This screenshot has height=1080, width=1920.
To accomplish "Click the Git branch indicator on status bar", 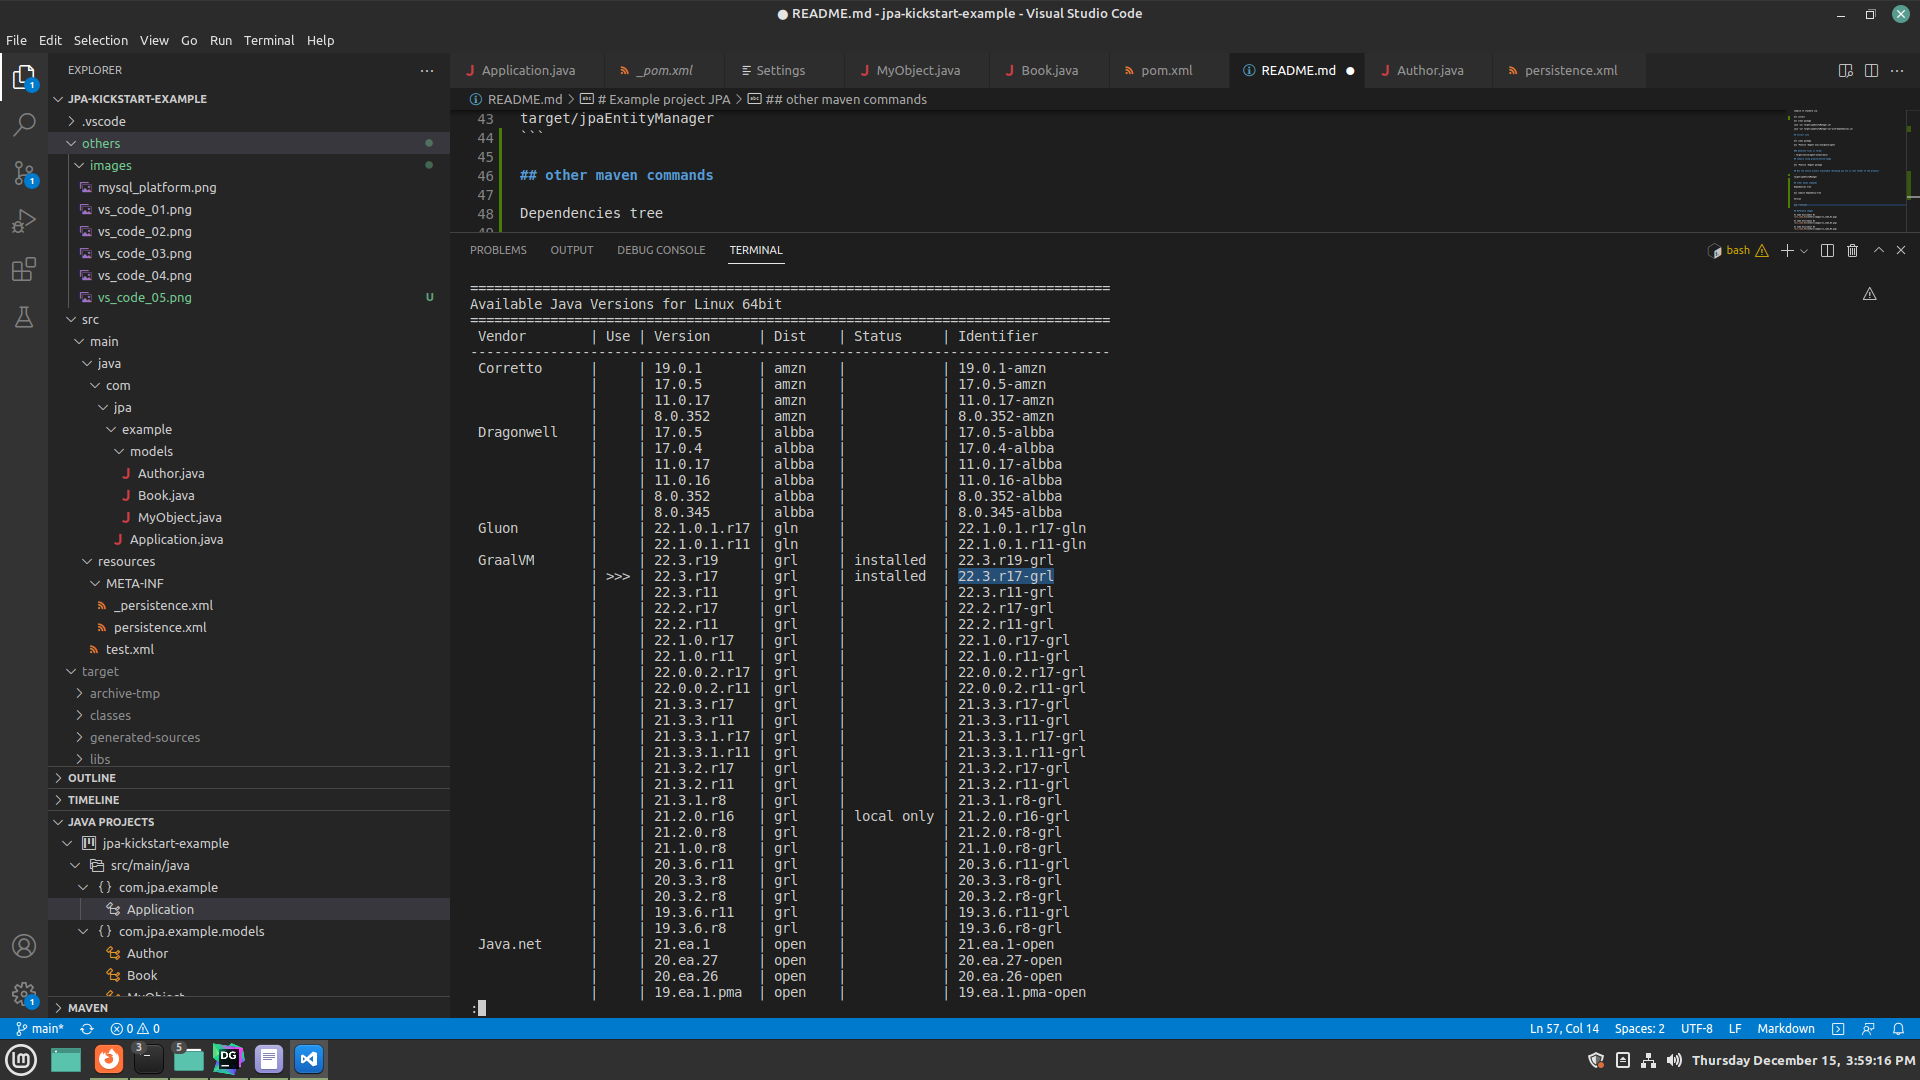I will [x=45, y=1027].
